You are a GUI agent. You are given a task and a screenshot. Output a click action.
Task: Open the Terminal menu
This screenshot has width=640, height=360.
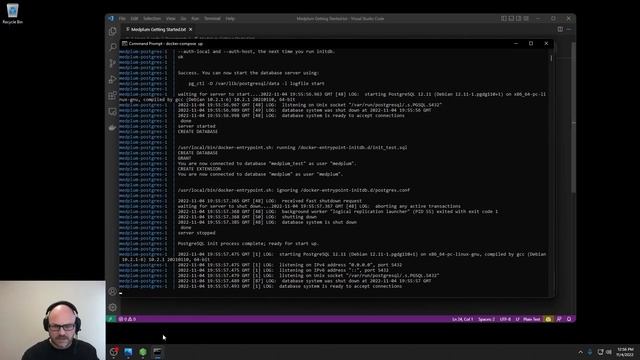point(212,18)
